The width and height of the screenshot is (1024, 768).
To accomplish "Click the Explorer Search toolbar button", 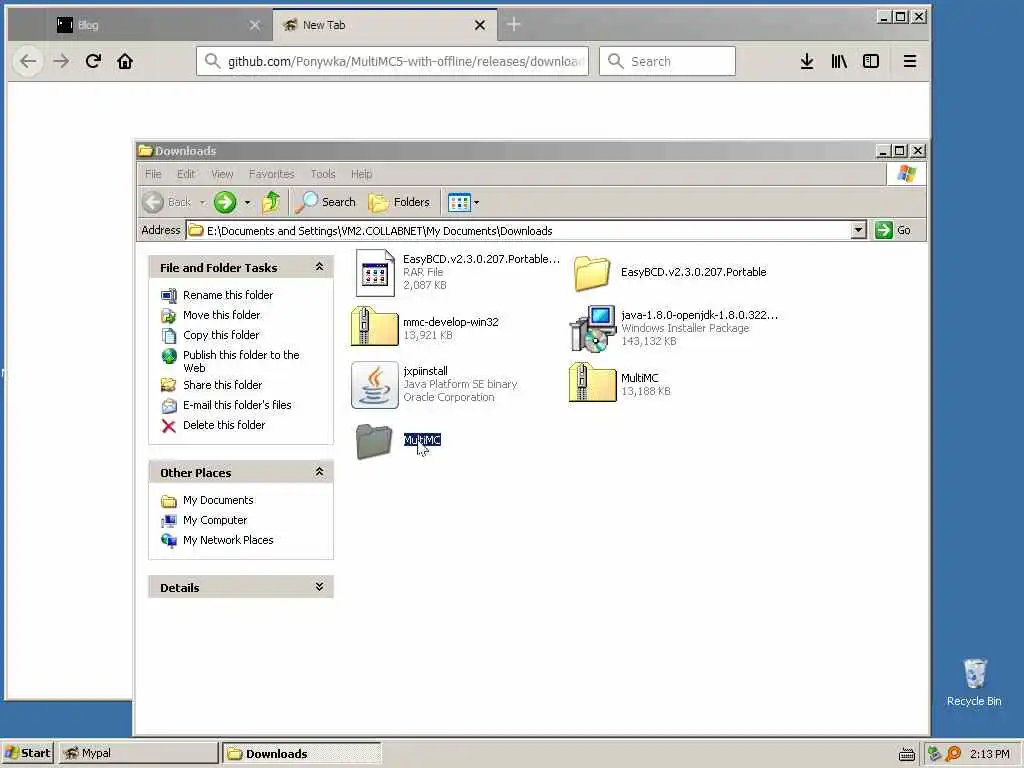I will click(x=325, y=202).
